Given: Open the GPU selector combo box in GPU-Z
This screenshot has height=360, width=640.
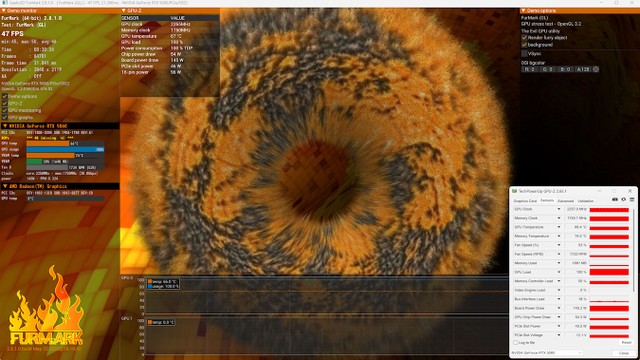Looking at the screenshot, I should (x=547, y=353).
